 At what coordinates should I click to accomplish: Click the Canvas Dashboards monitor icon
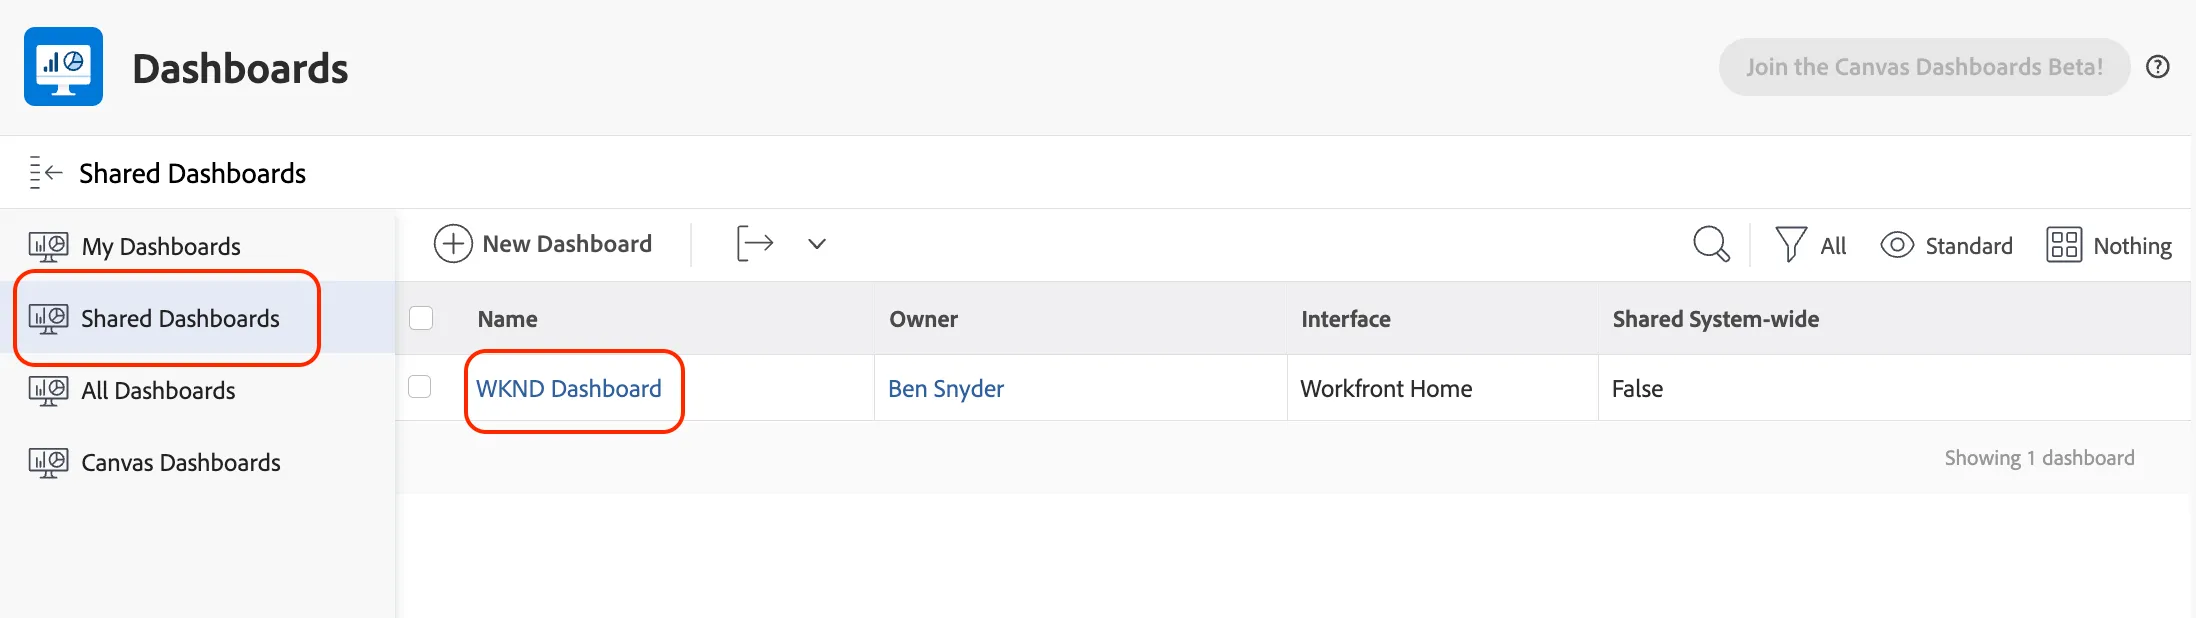pos(48,462)
